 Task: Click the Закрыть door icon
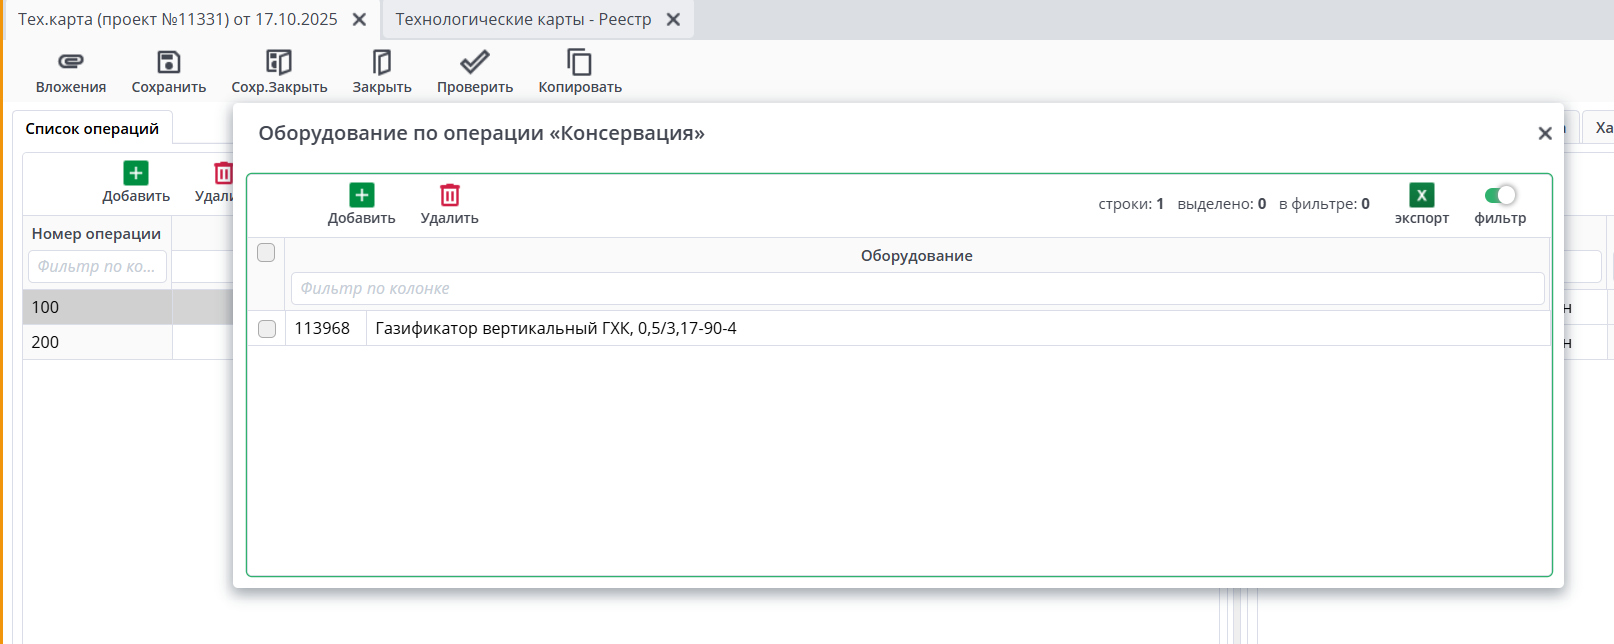pyautogui.click(x=382, y=62)
